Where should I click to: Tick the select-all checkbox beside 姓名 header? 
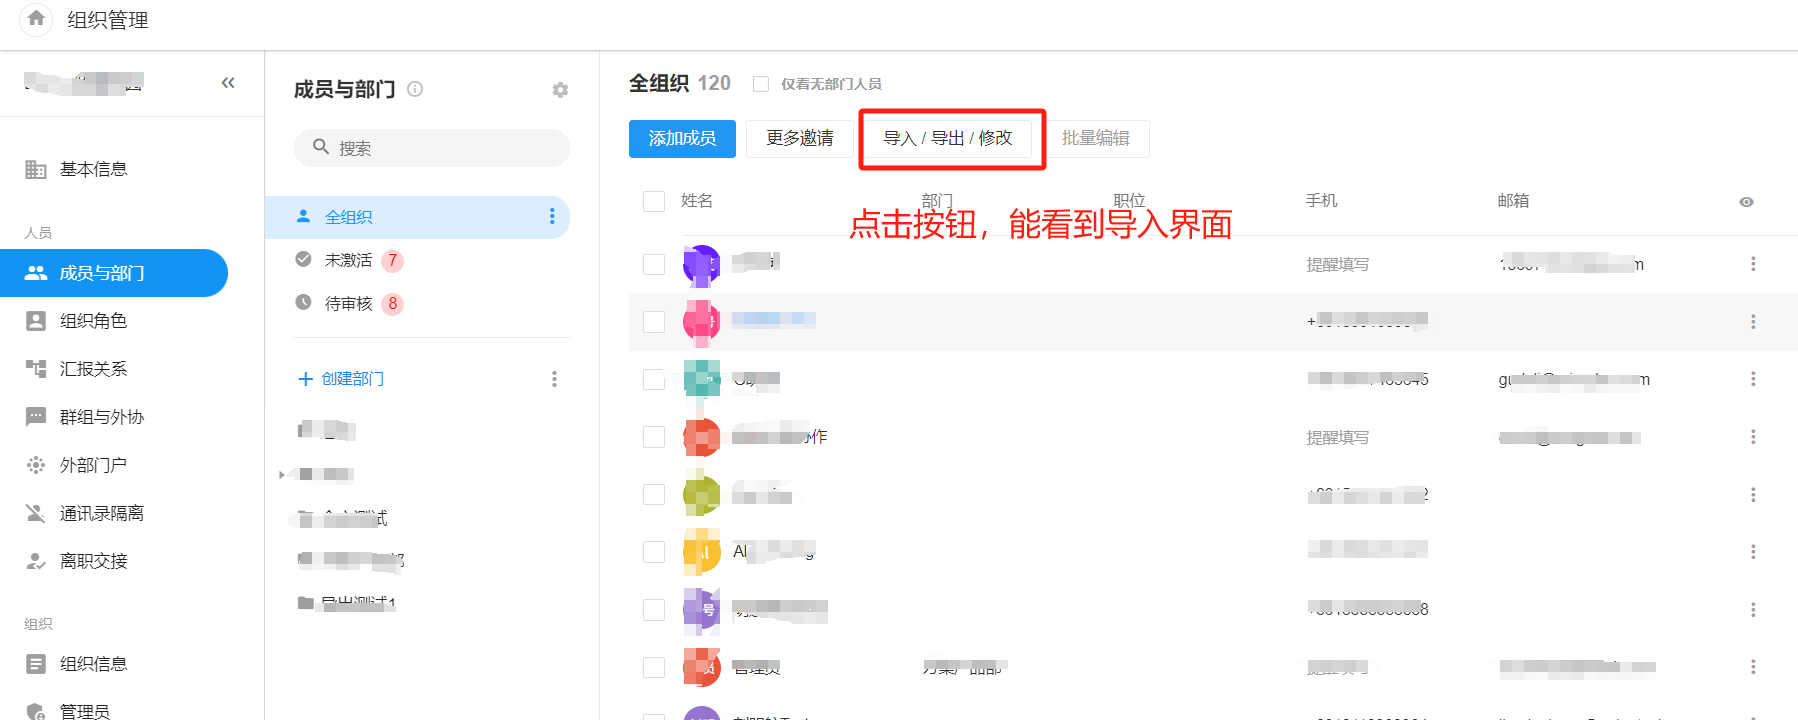654,201
